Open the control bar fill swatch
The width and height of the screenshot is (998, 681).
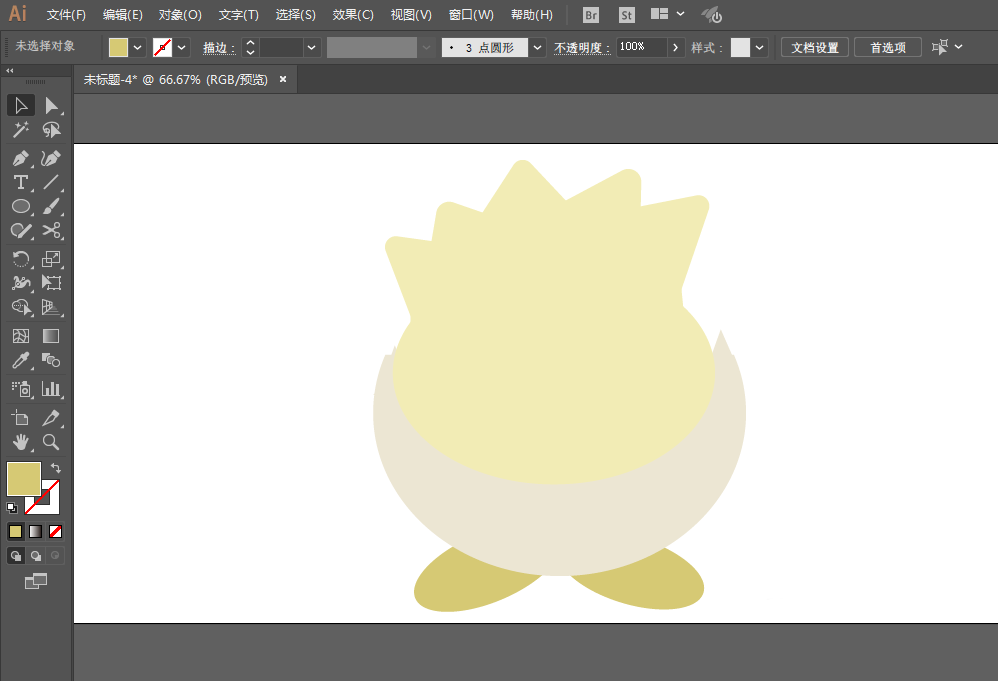118,48
